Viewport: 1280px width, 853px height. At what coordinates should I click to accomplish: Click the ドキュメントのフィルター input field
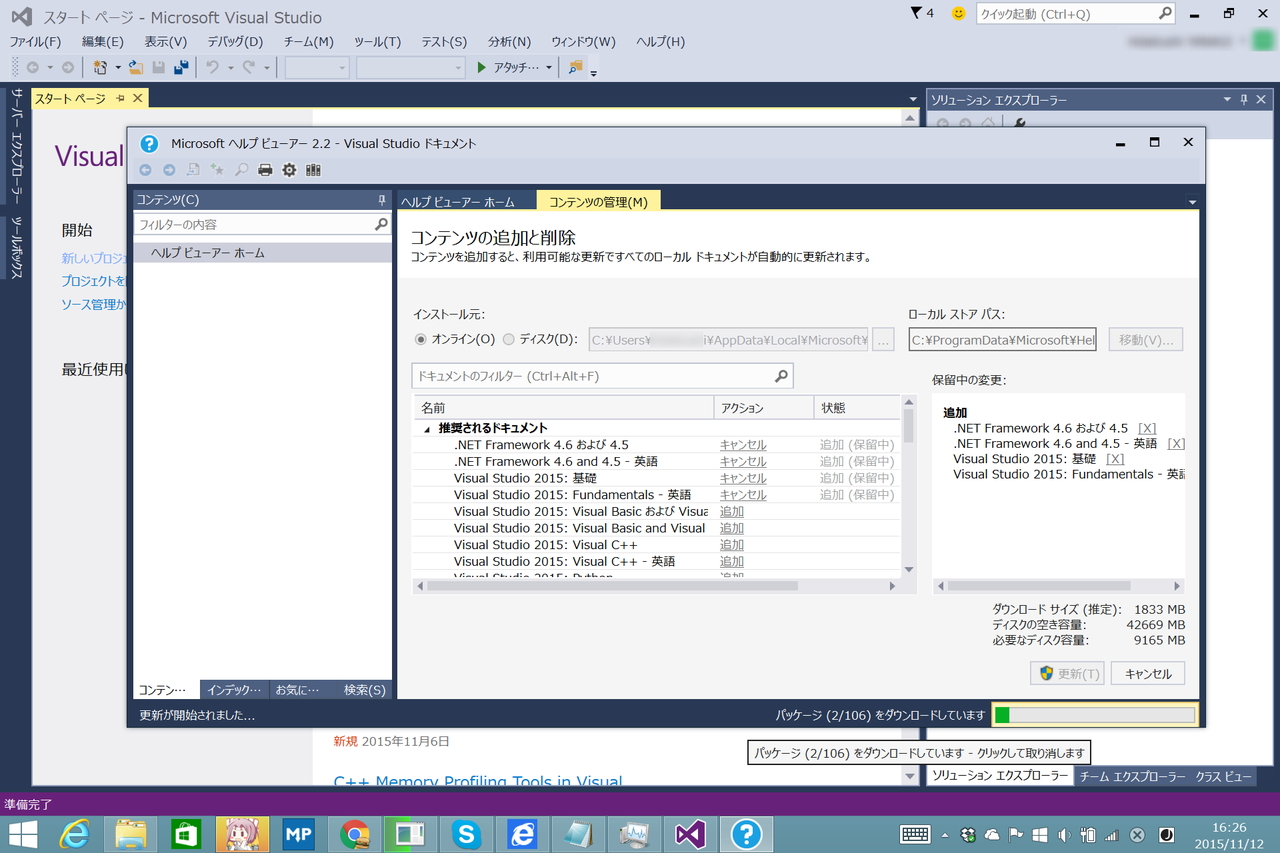(590, 375)
